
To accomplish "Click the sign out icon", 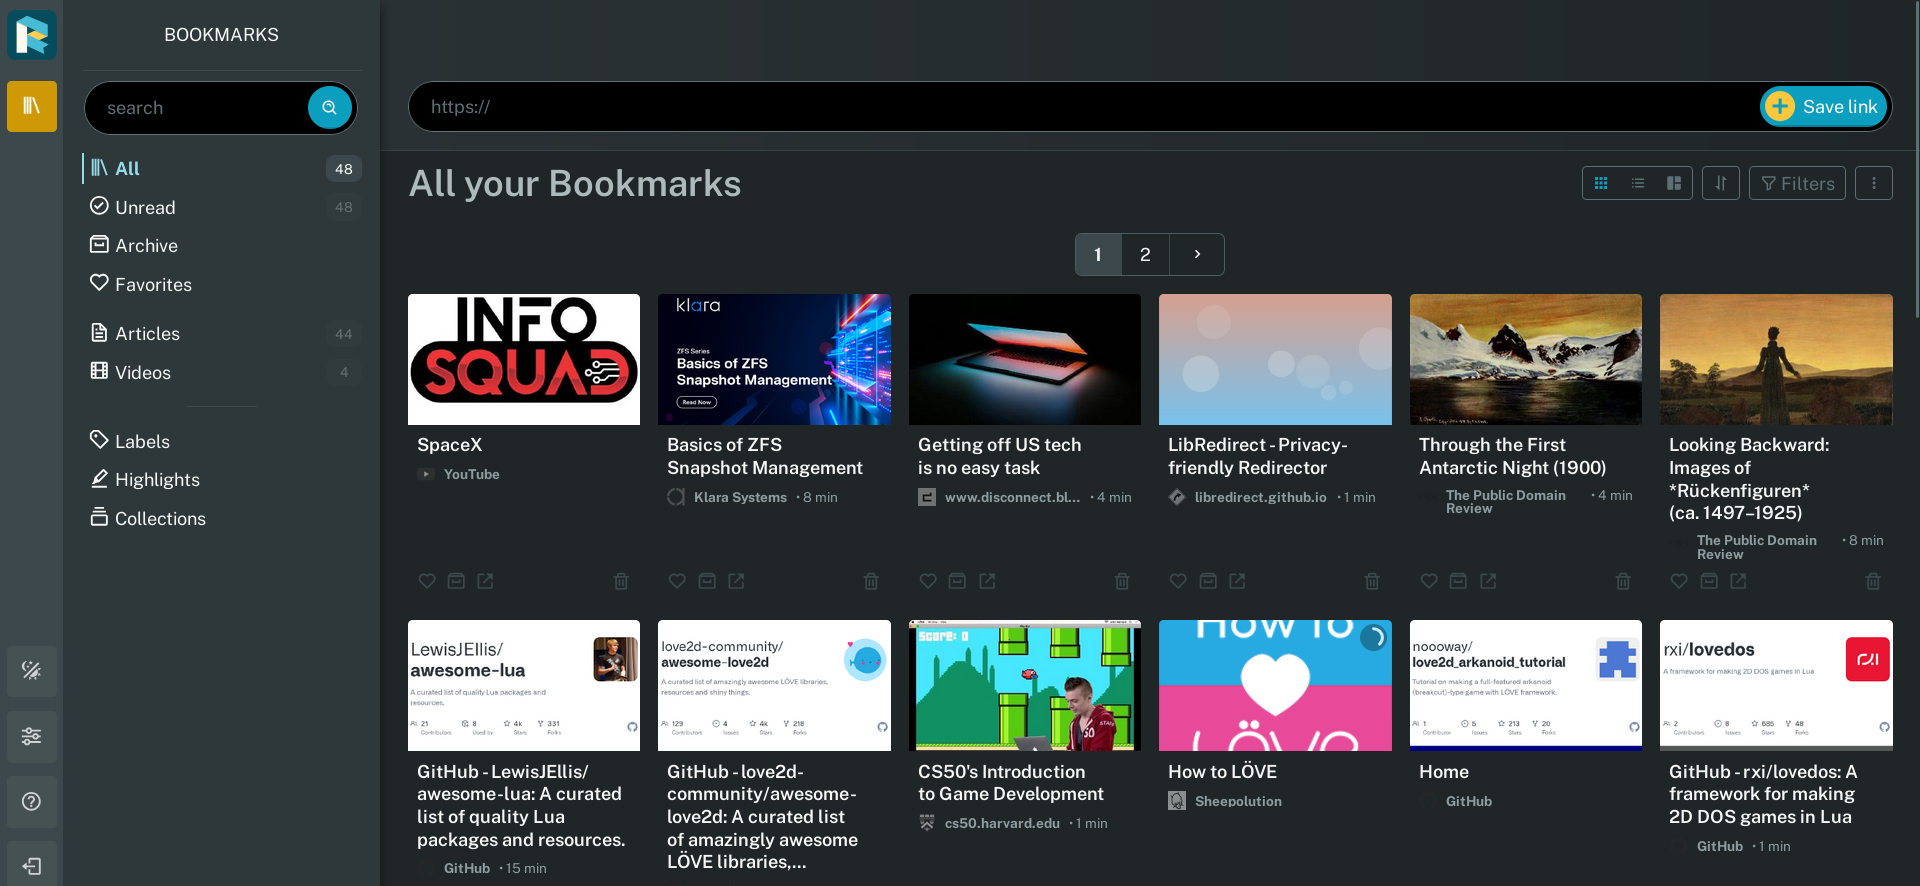I will pyautogui.click(x=32, y=866).
